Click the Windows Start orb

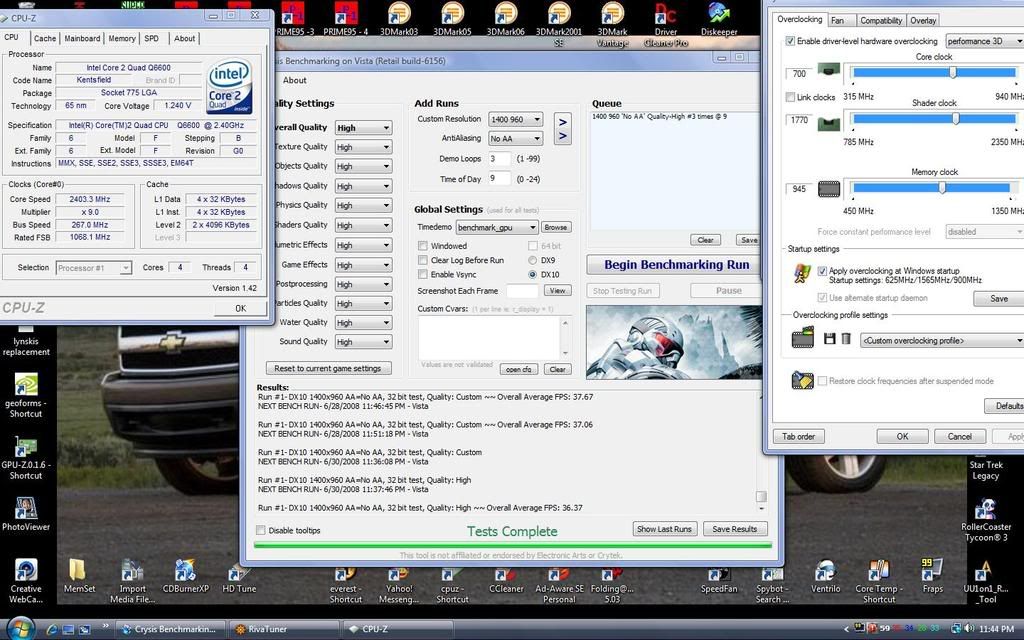pyautogui.click(x=20, y=628)
